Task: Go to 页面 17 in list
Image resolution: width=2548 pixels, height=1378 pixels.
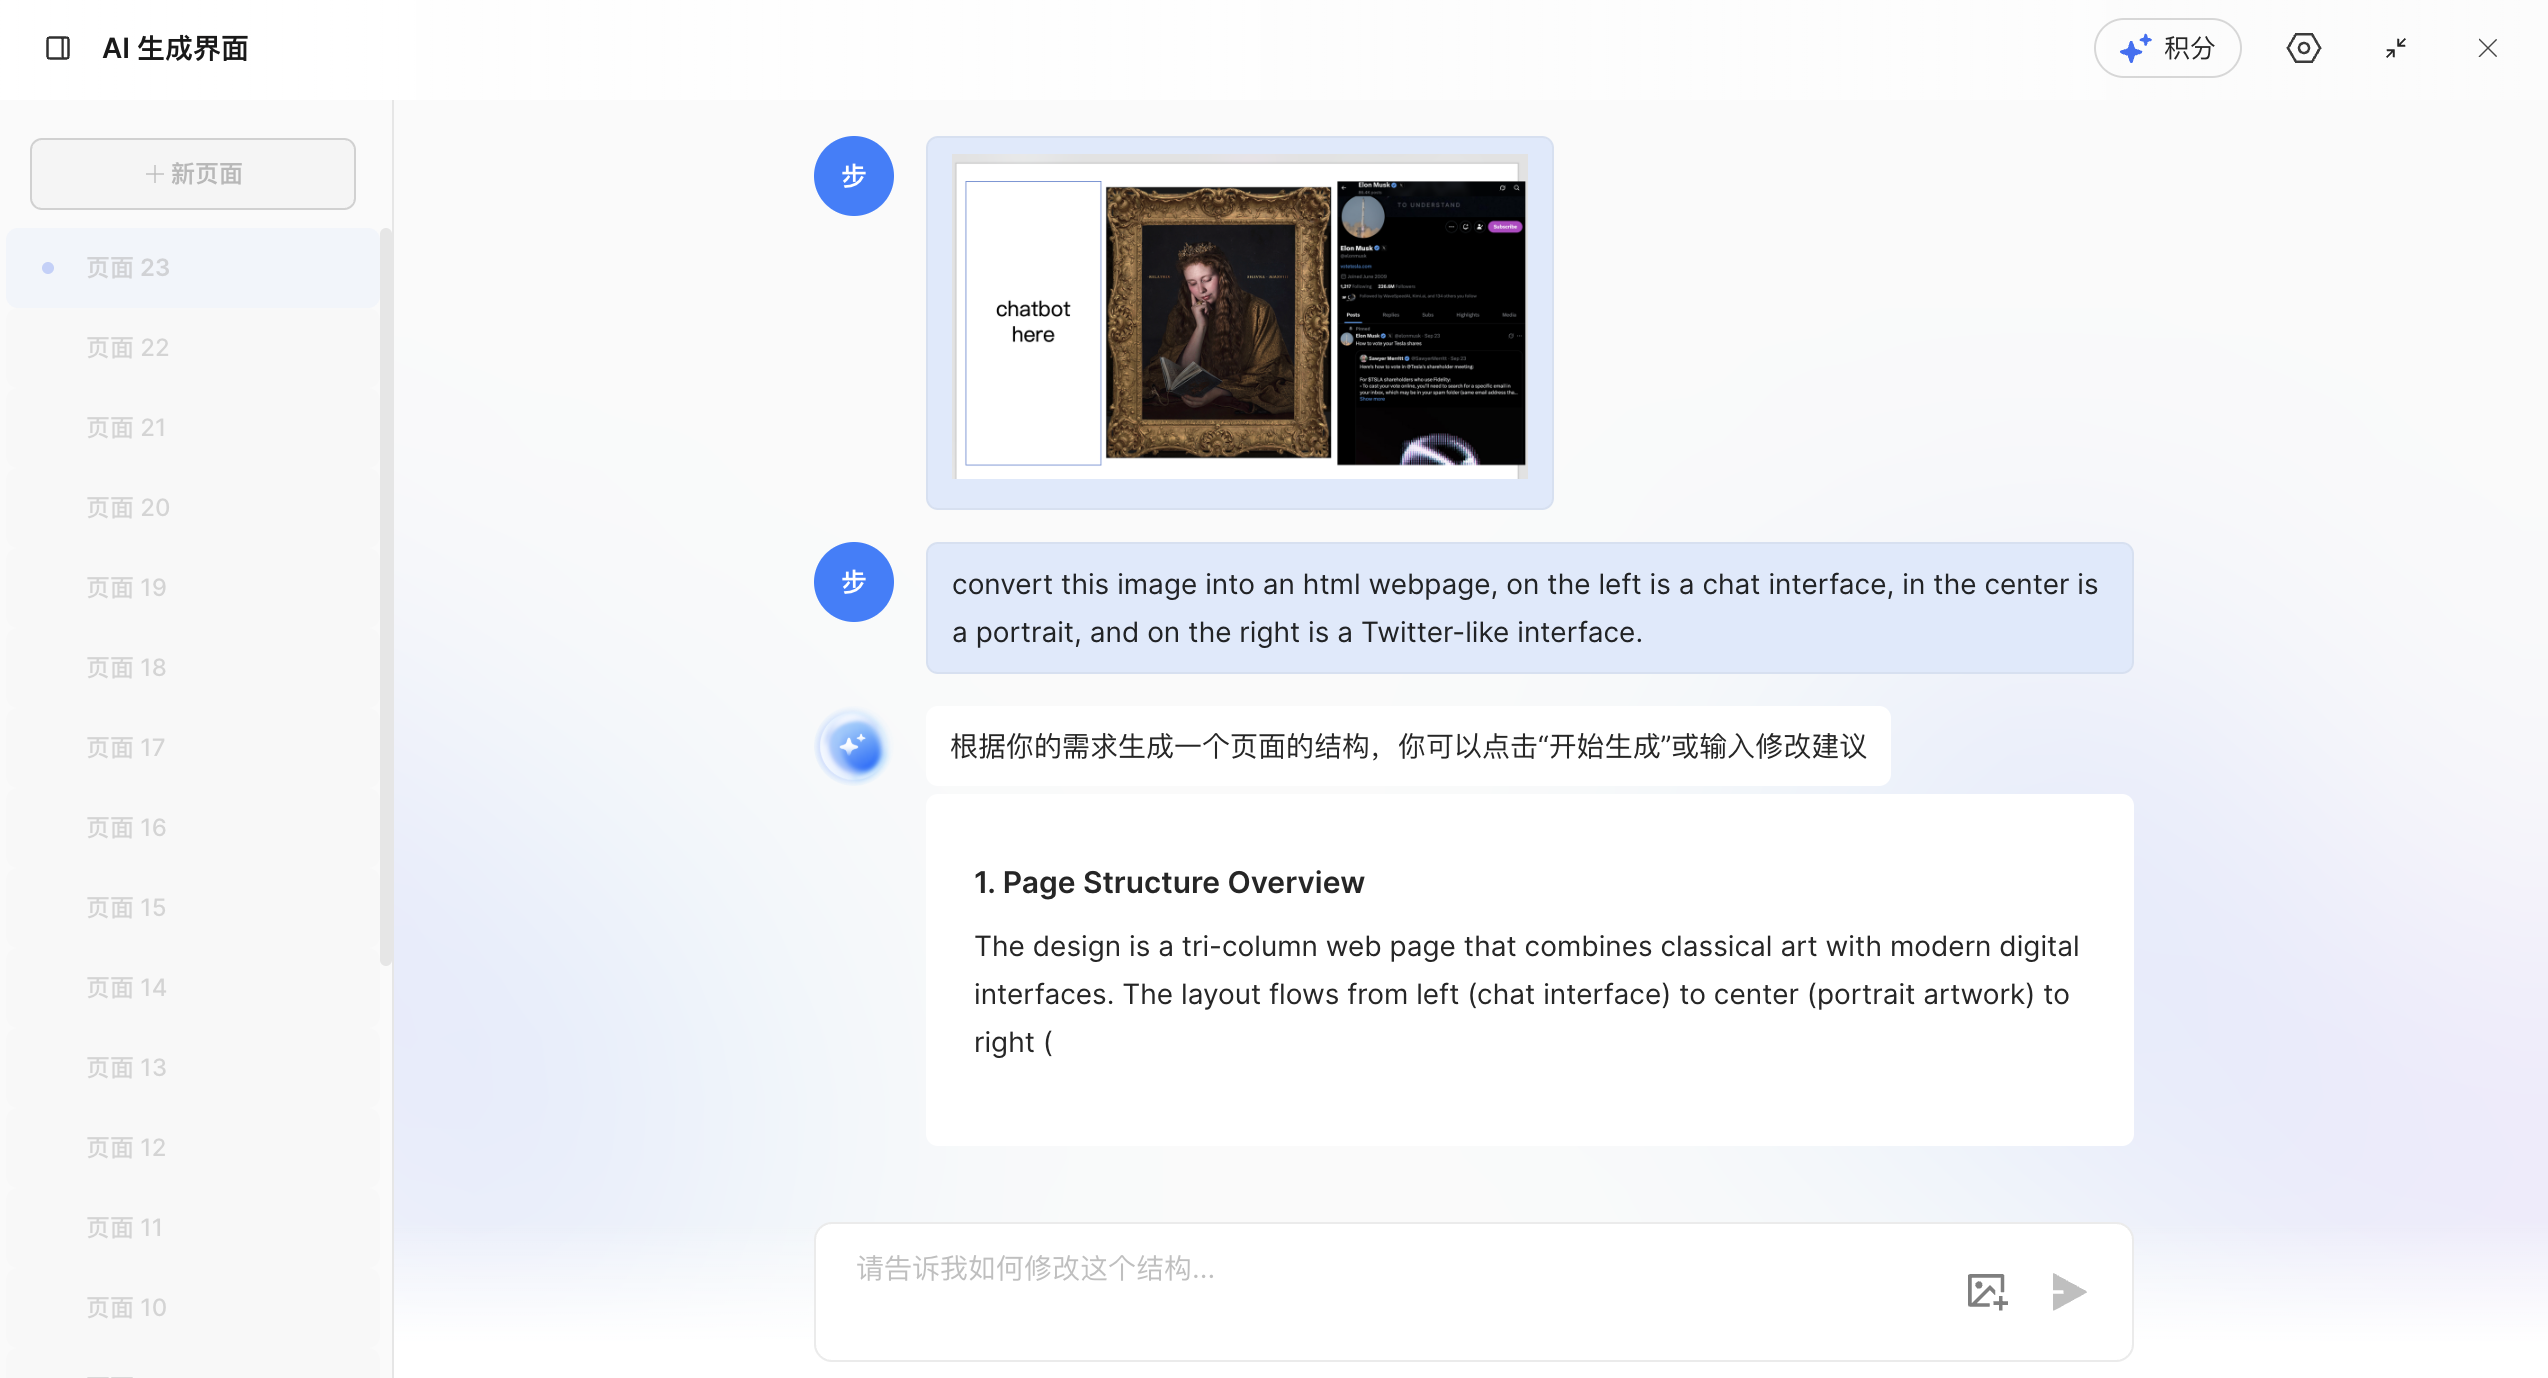Action: tap(126, 748)
